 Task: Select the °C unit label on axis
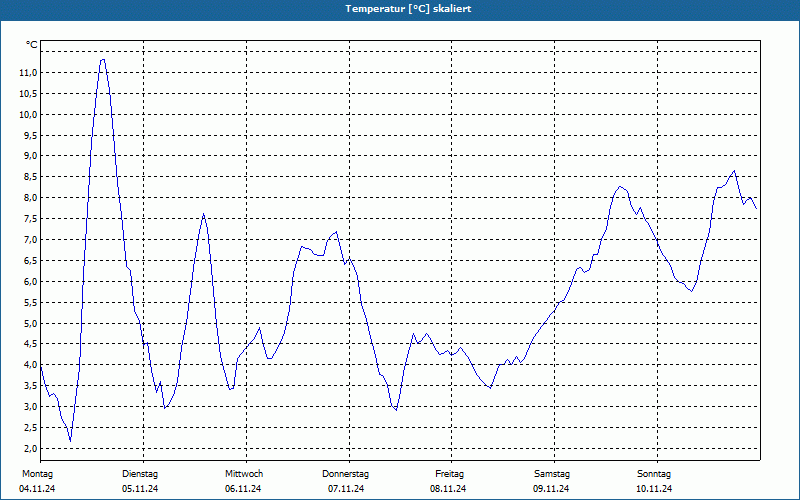[x=32, y=45]
